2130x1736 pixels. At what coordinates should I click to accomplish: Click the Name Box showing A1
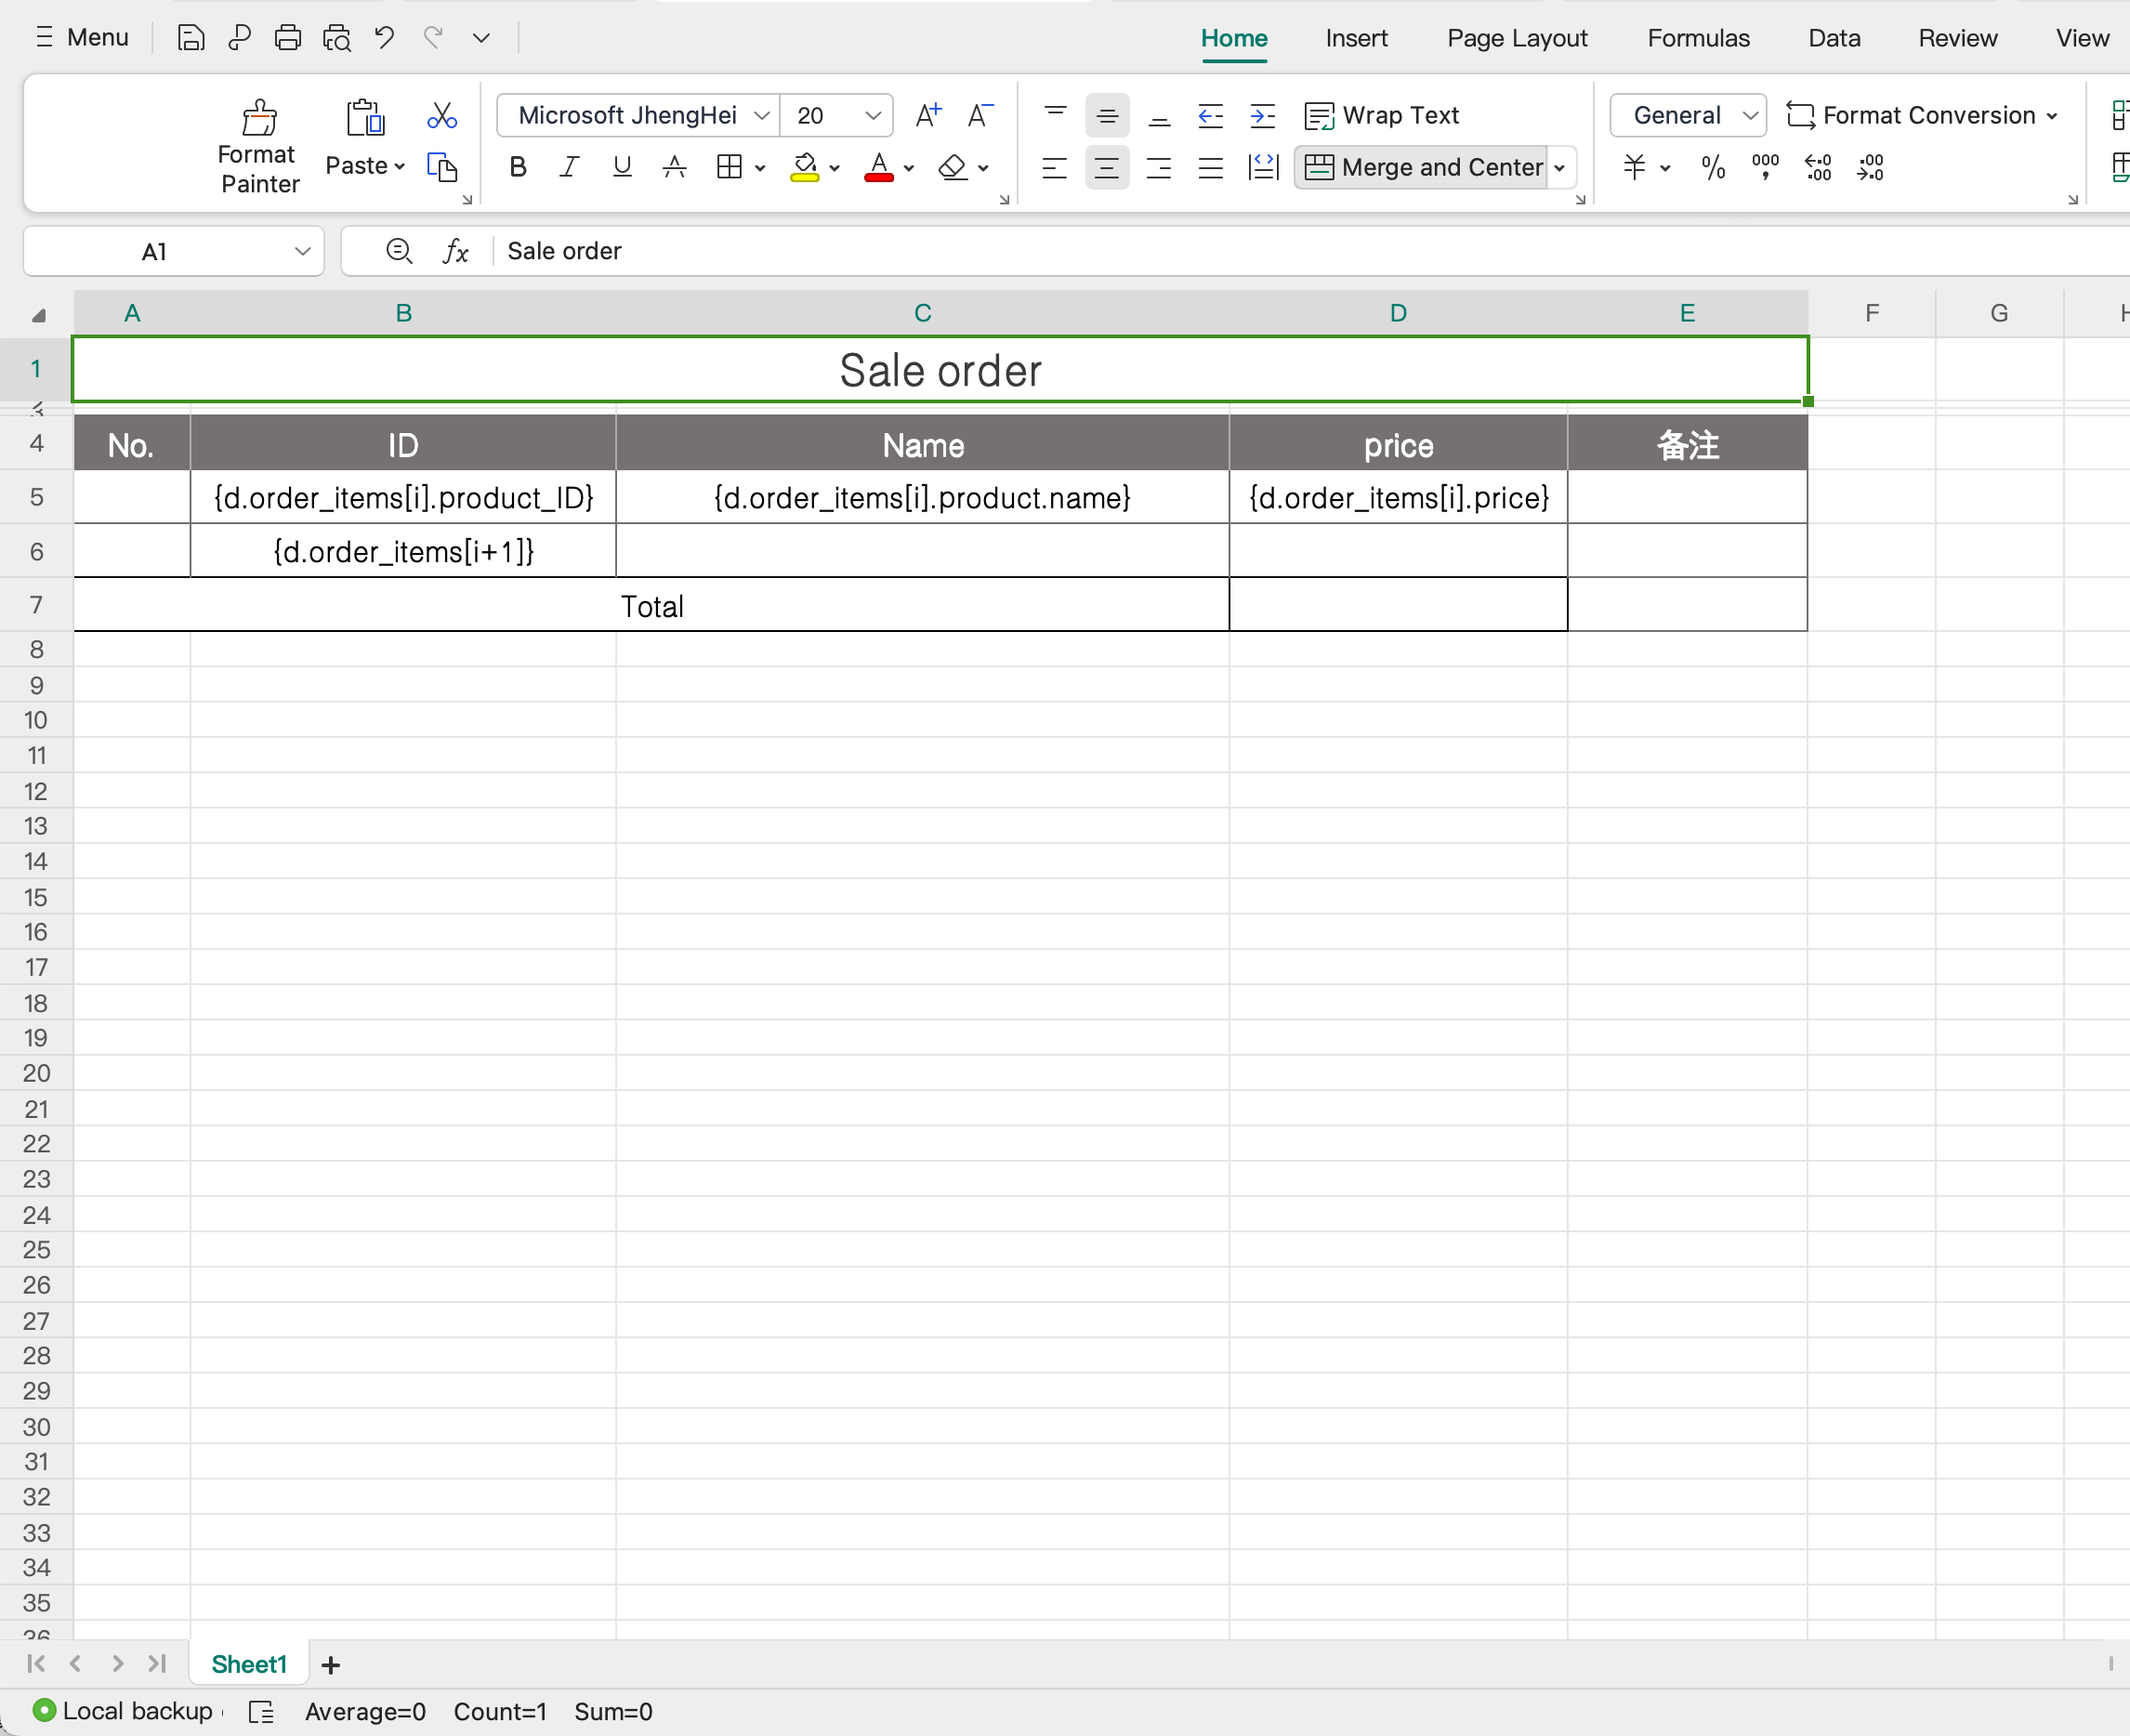point(155,251)
